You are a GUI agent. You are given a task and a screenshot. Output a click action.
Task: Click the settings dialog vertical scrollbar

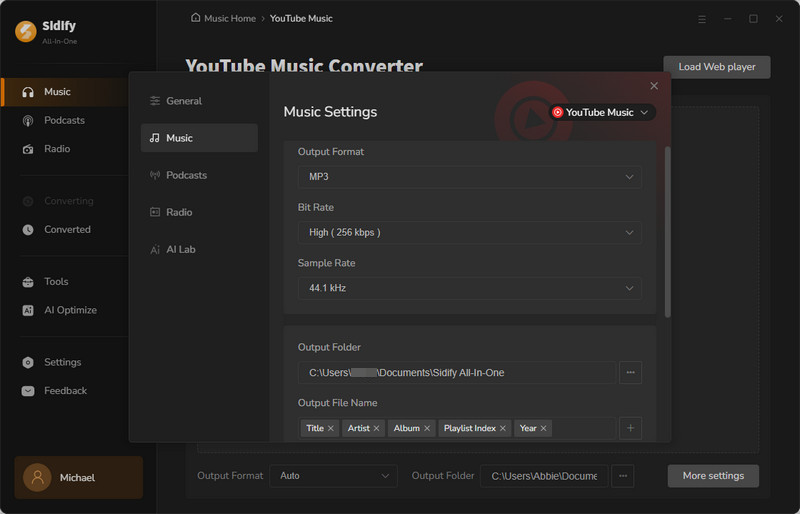tap(667, 232)
